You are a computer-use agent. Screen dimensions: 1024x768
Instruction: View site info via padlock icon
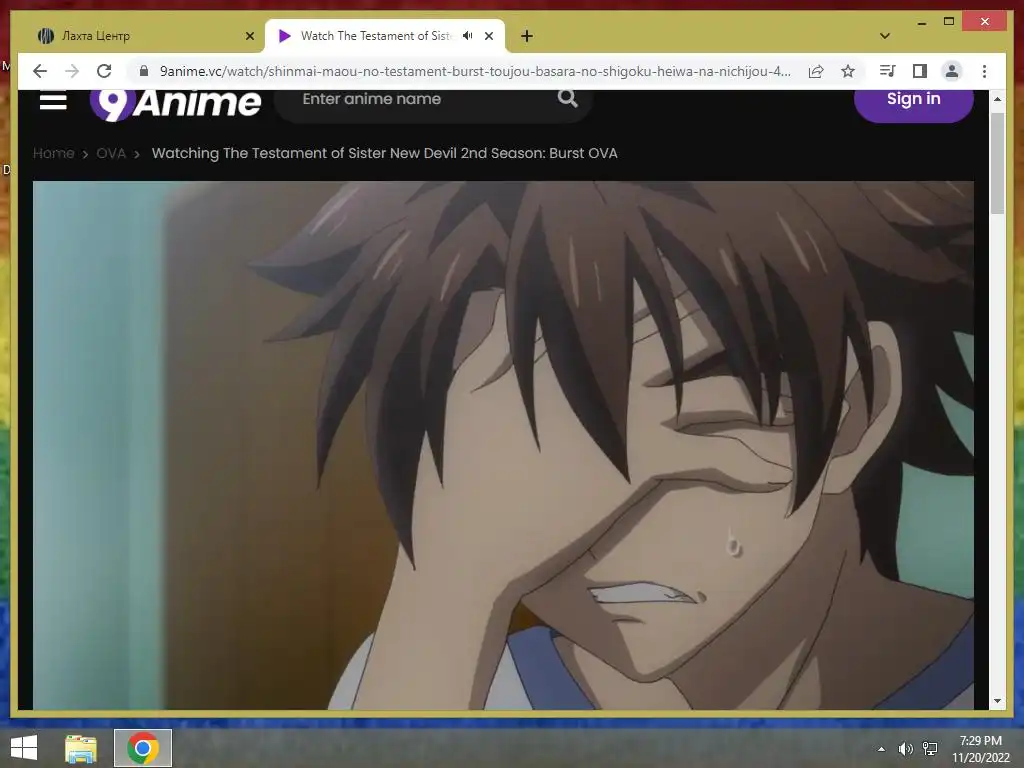pyautogui.click(x=144, y=71)
